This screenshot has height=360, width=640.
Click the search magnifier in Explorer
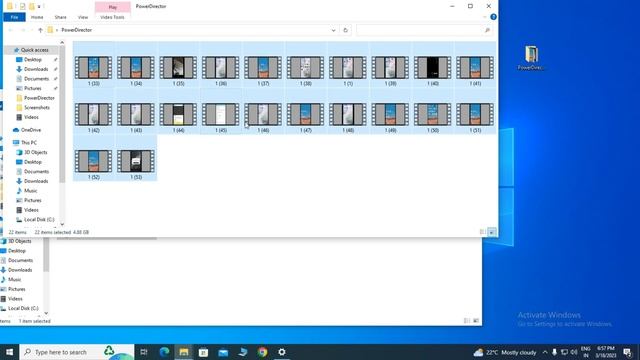click(487, 30)
